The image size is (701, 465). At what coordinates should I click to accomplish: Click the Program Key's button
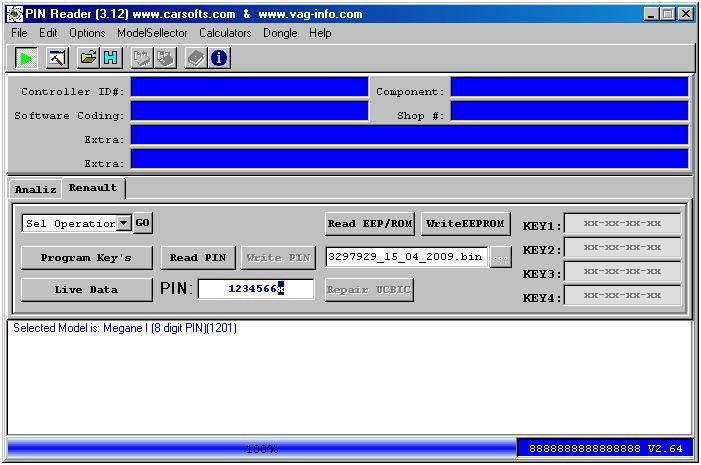86,257
